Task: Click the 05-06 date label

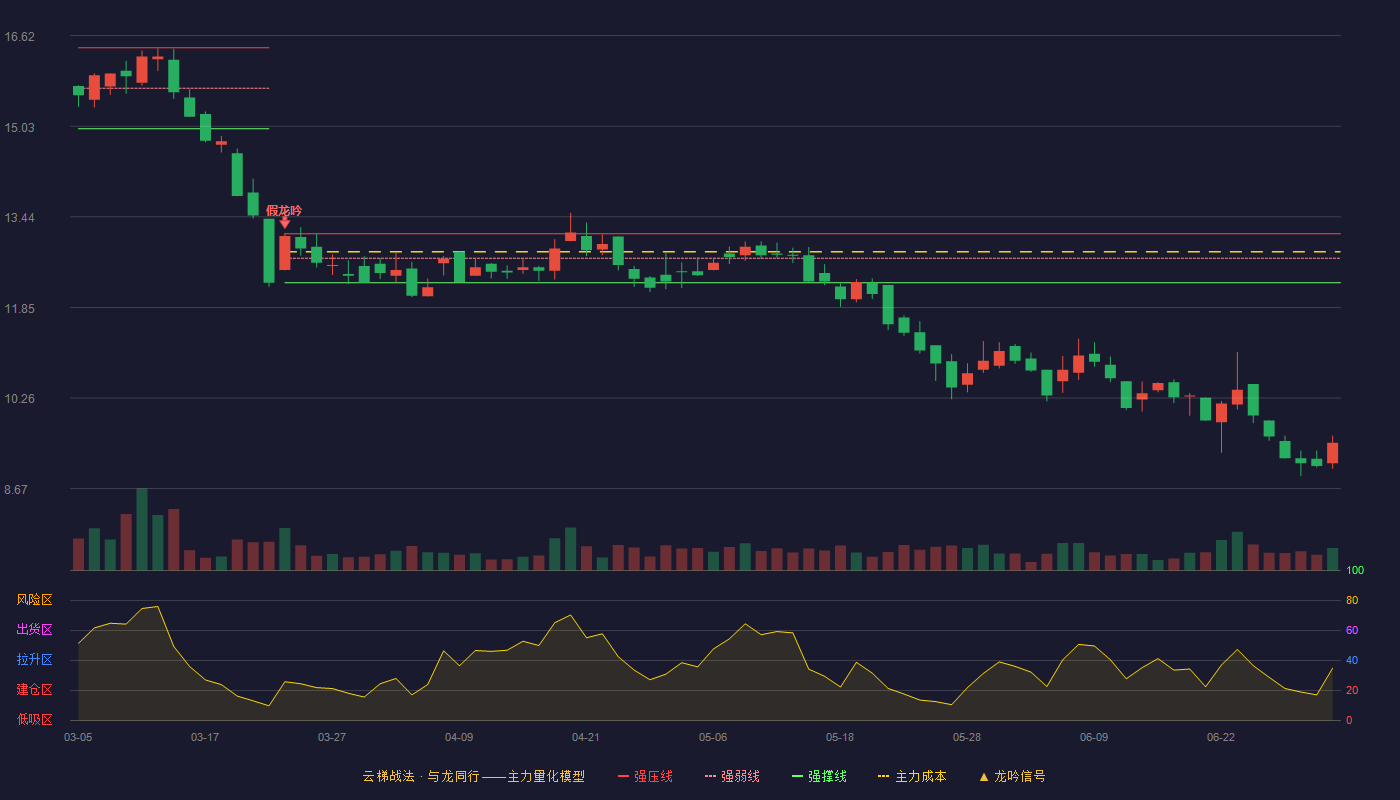Action: (x=713, y=737)
